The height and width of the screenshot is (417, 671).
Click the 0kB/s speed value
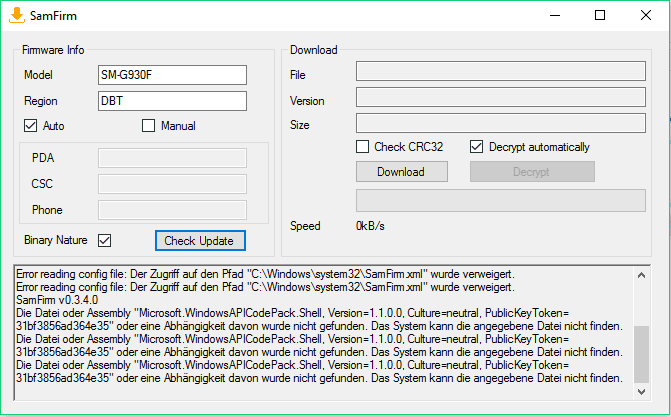370,226
